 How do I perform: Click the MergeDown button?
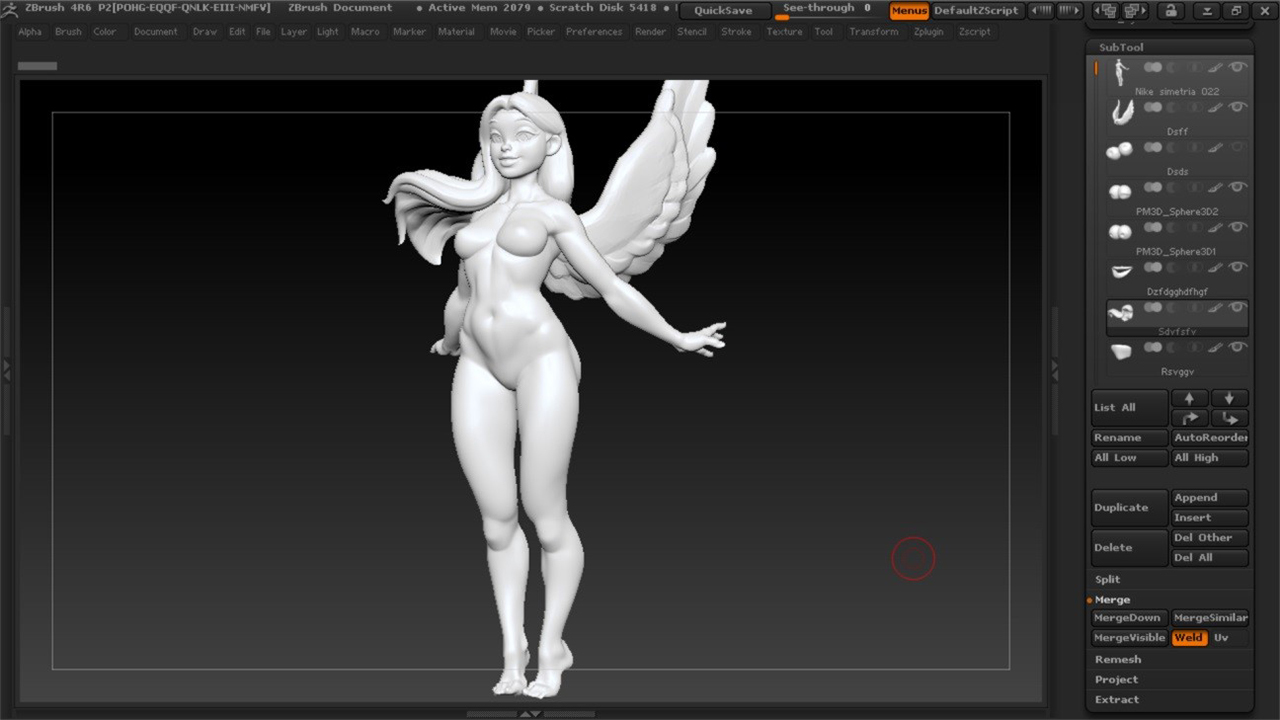tap(1128, 618)
